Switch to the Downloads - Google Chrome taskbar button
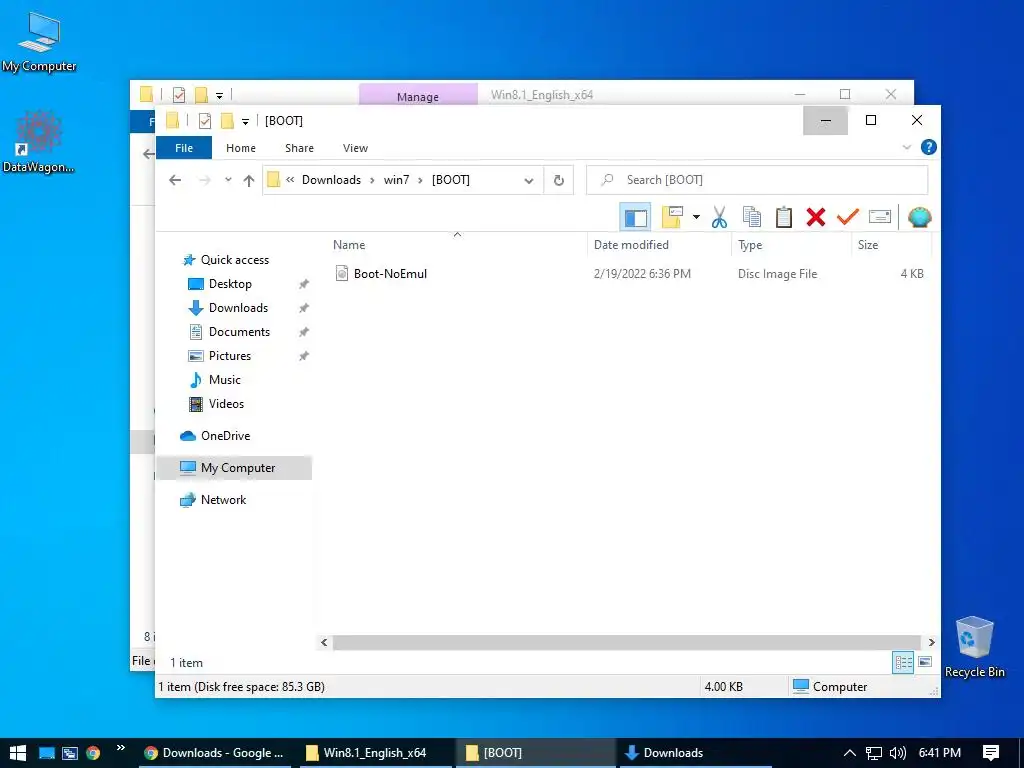Viewport: 1024px width, 768px height. (217, 753)
